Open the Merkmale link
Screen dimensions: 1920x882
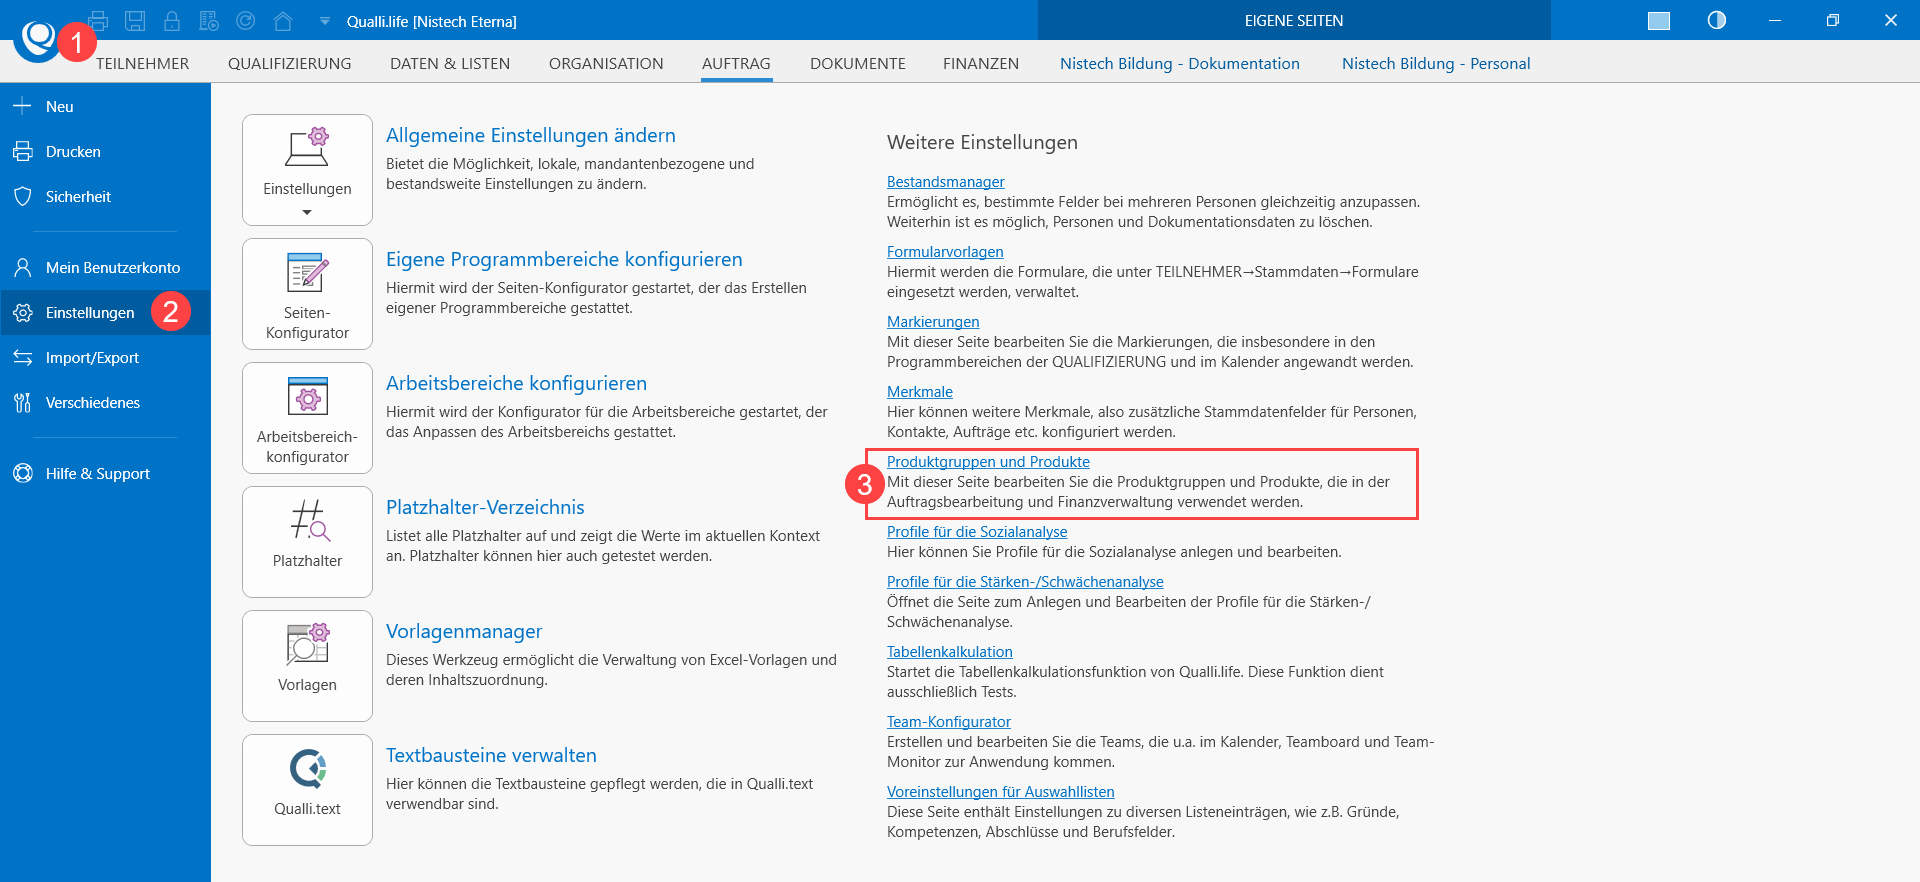tap(920, 391)
